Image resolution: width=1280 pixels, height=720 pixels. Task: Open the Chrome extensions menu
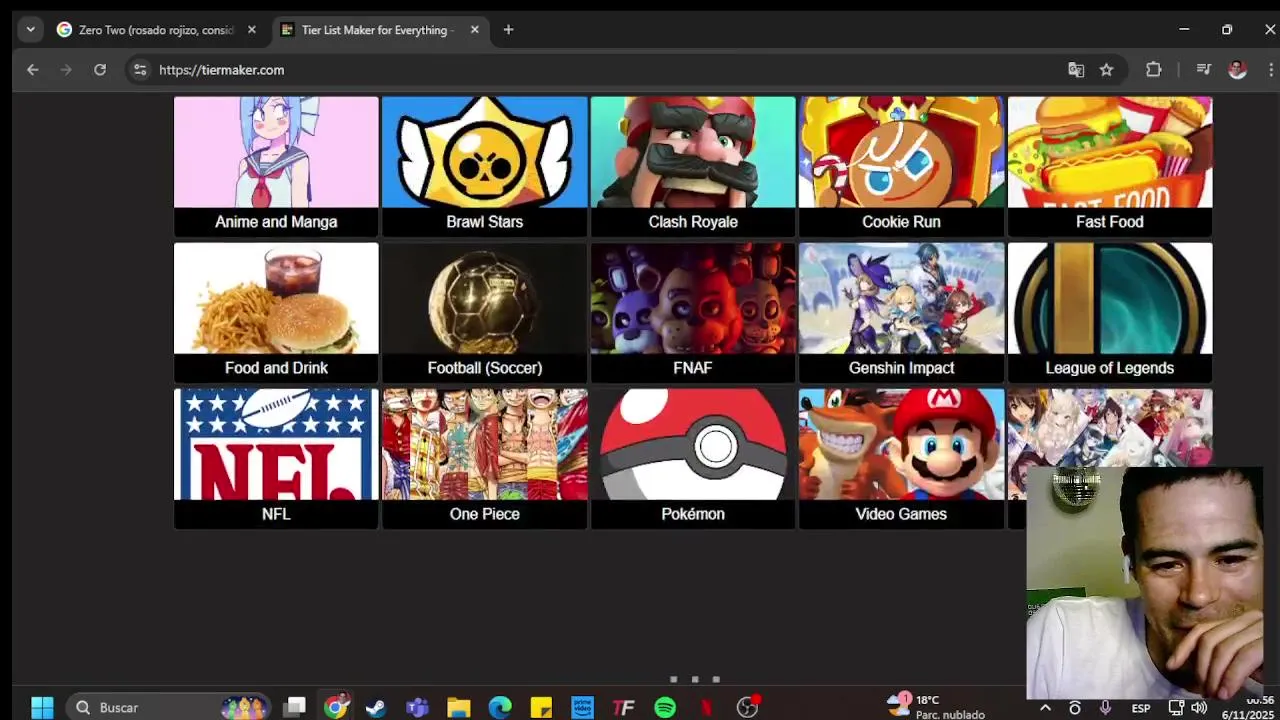pos(1154,70)
